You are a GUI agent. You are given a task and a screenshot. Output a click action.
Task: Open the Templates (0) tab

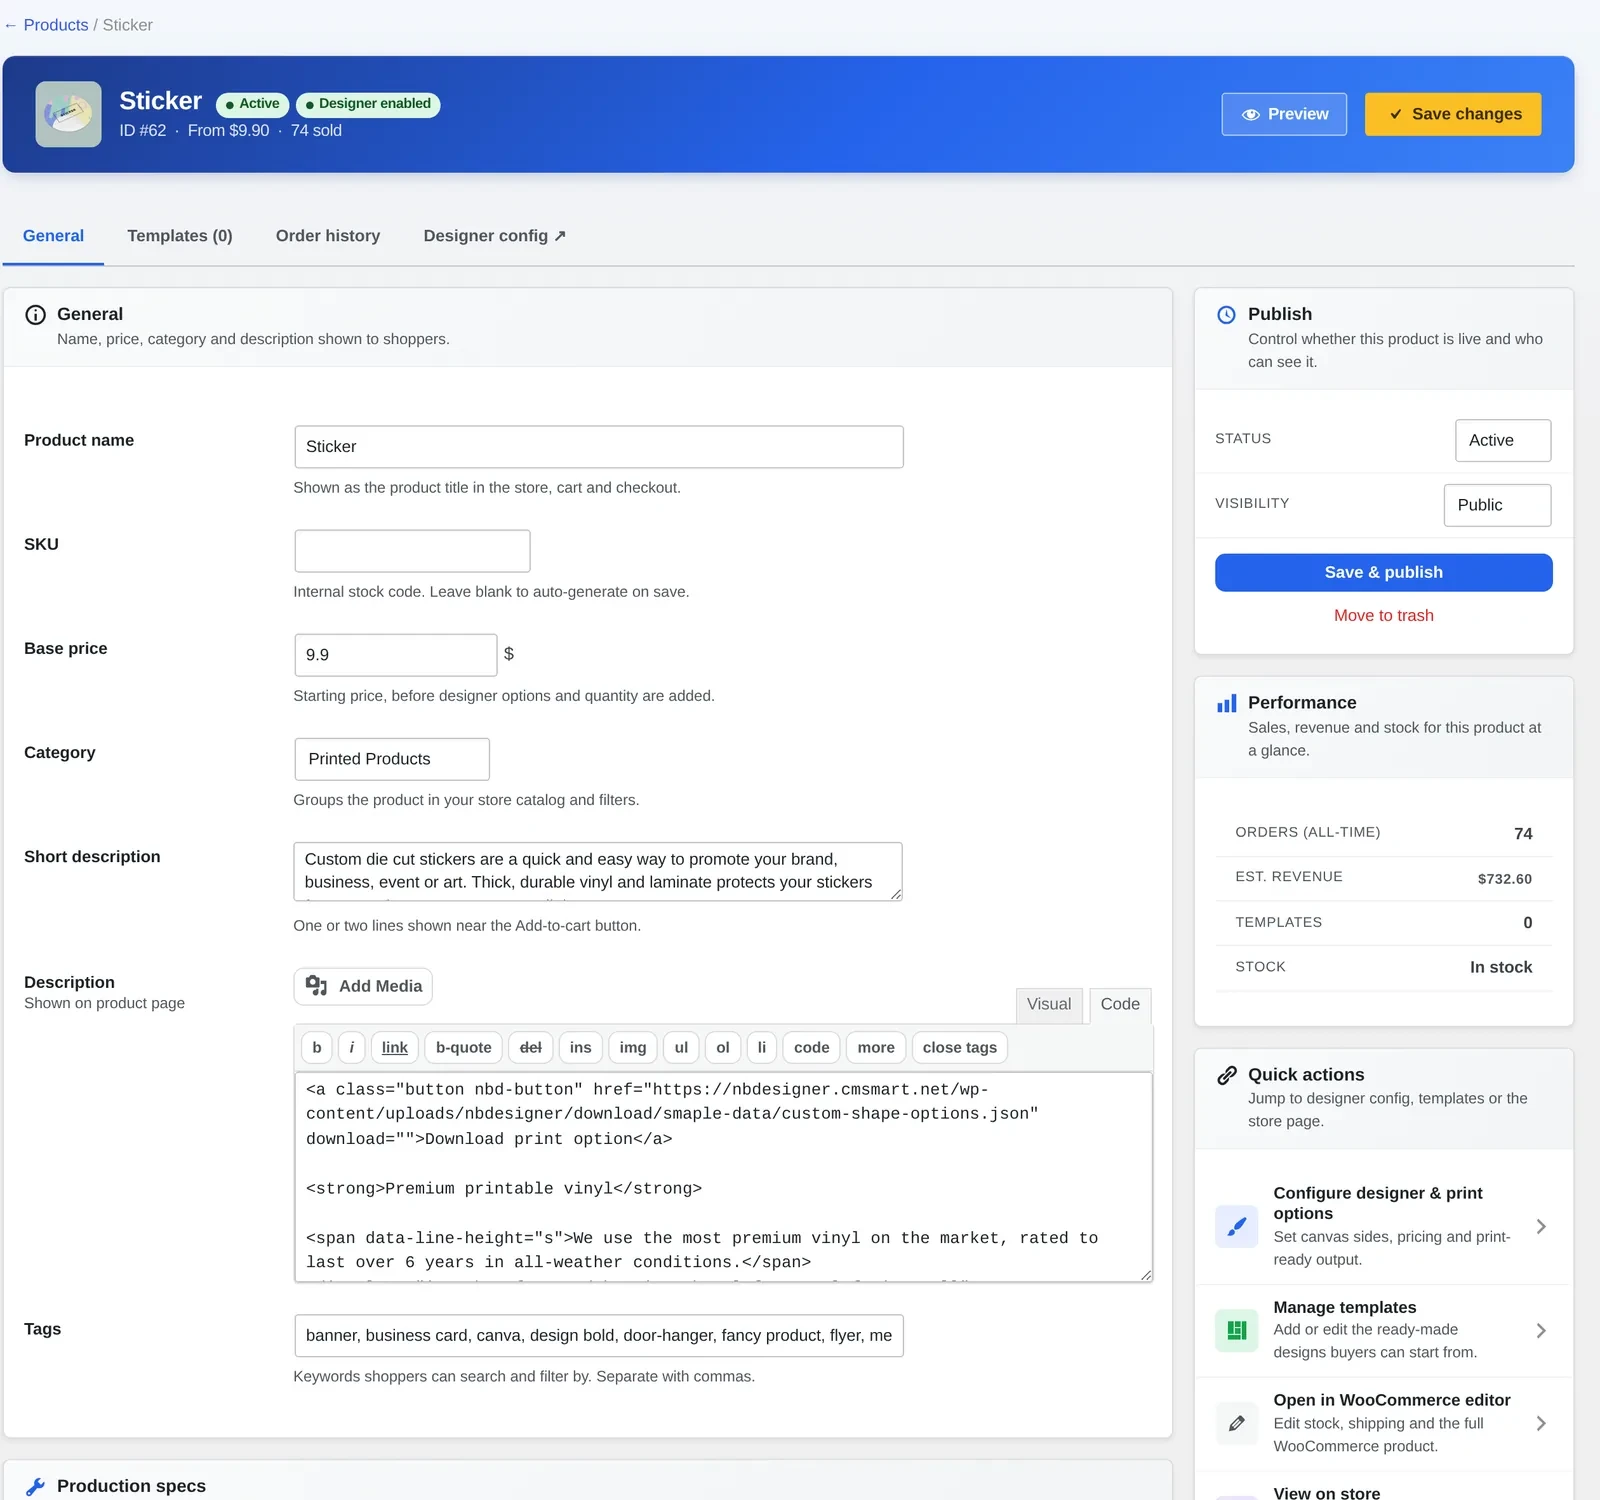click(180, 237)
